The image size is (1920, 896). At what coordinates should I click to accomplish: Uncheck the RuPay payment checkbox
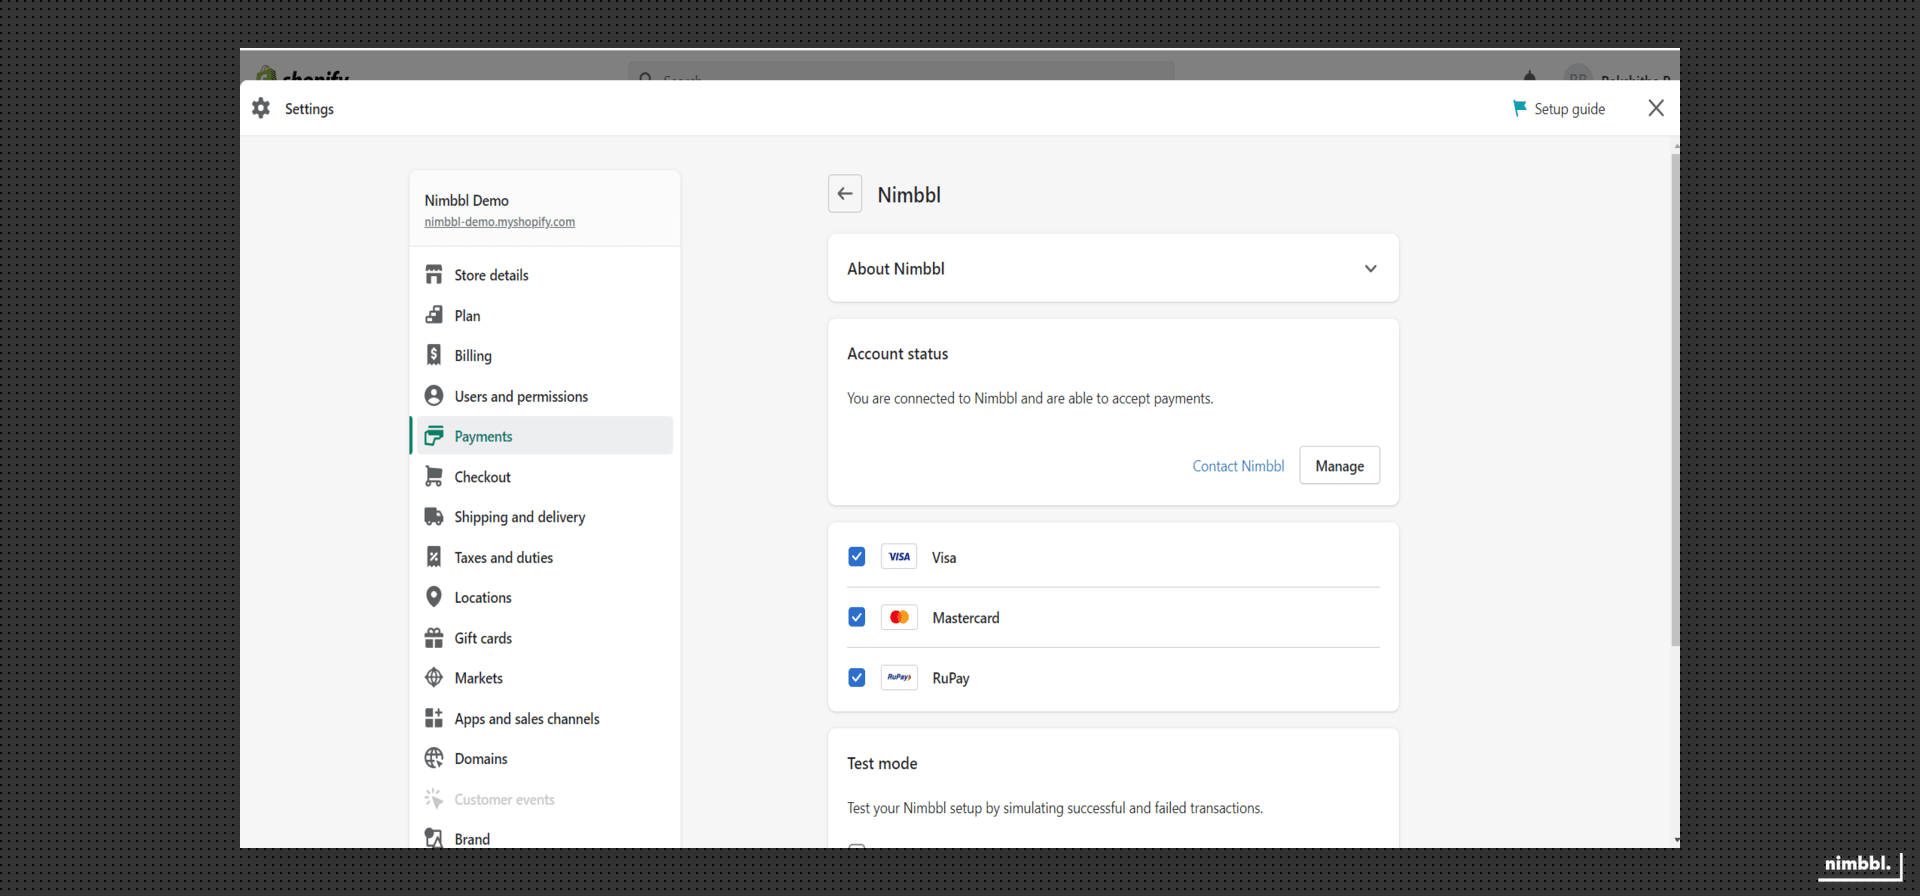click(x=857, y=678)
